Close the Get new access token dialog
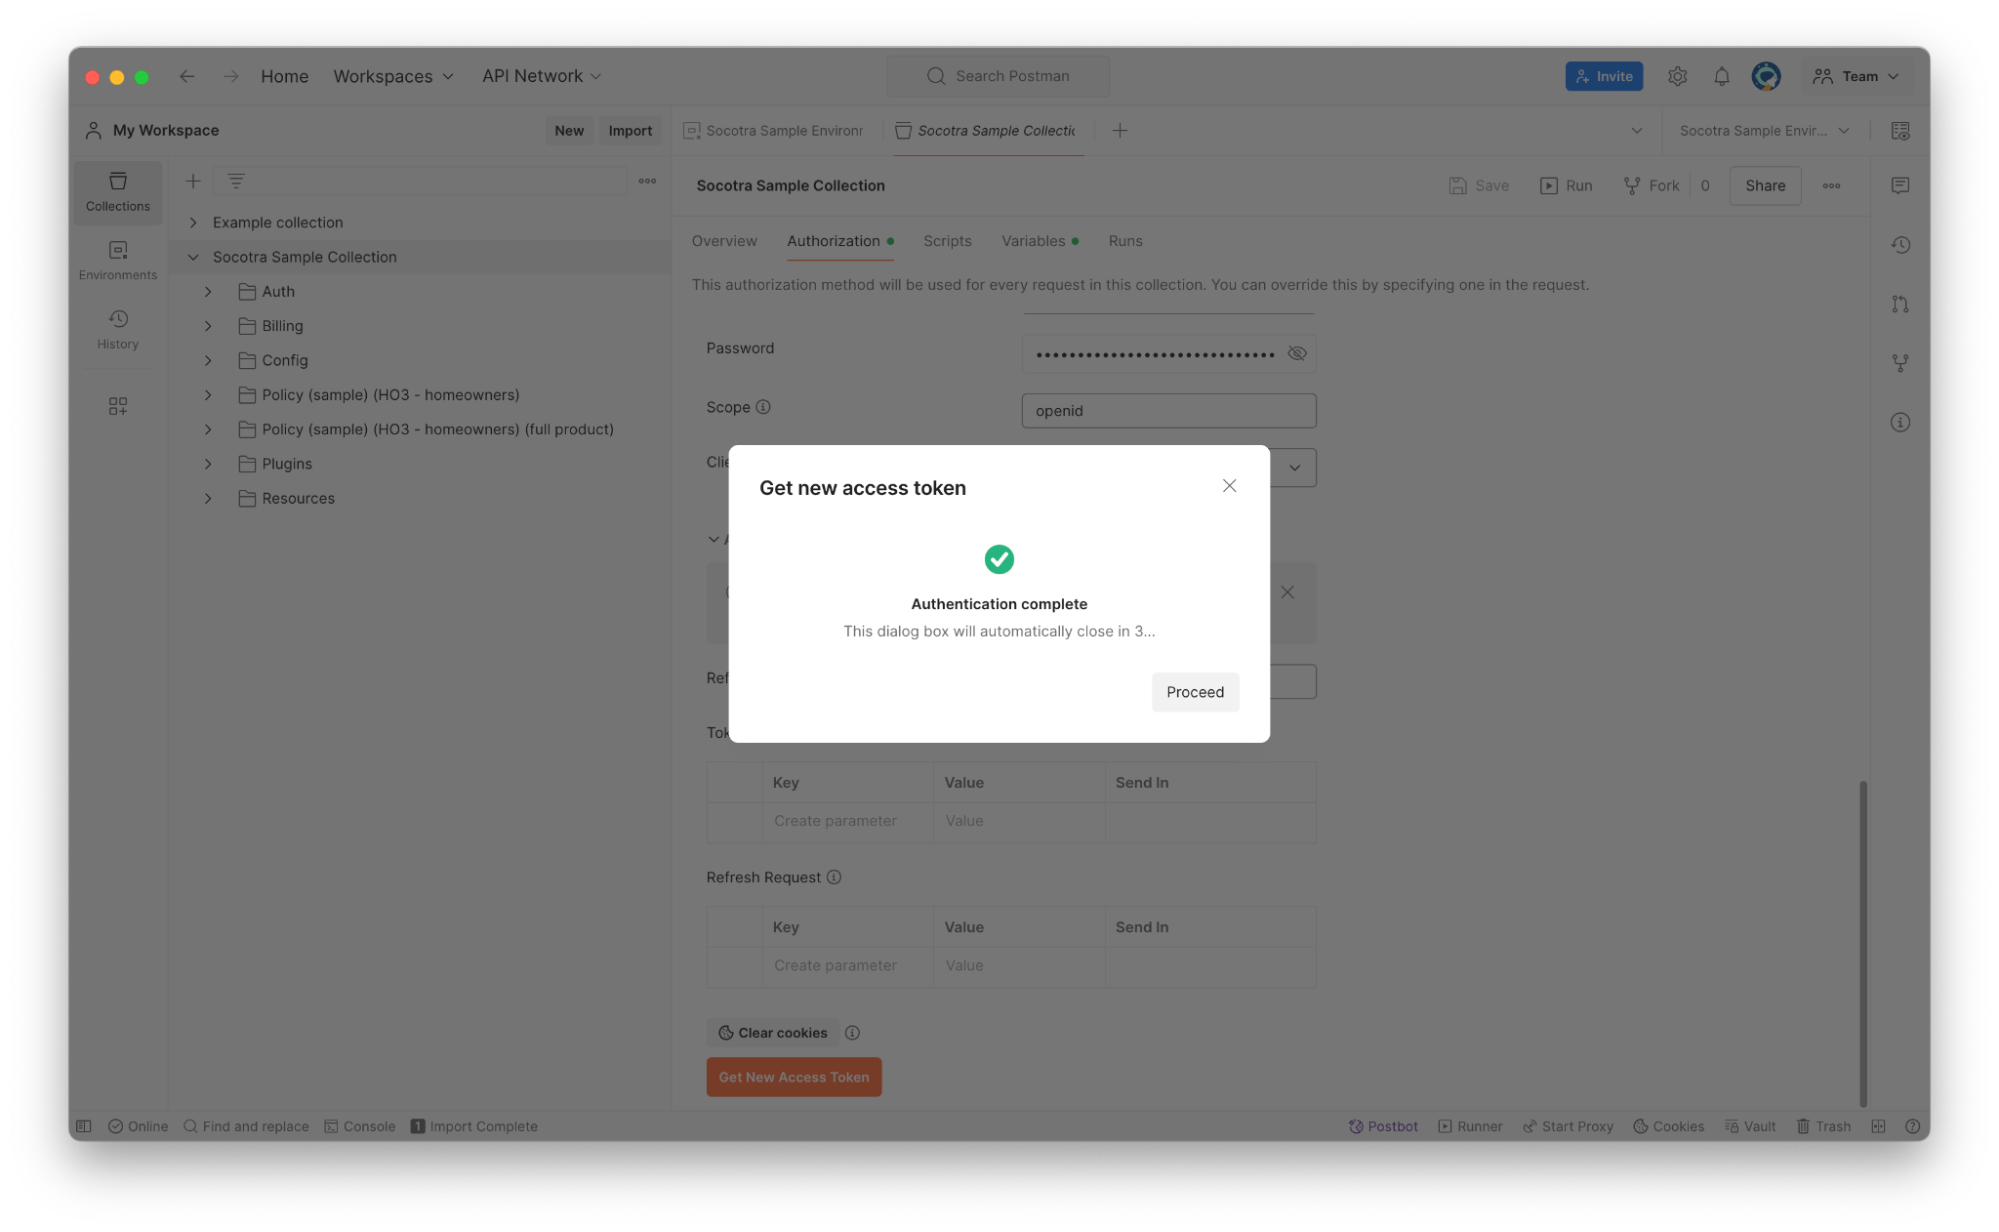 [1229, 486]
